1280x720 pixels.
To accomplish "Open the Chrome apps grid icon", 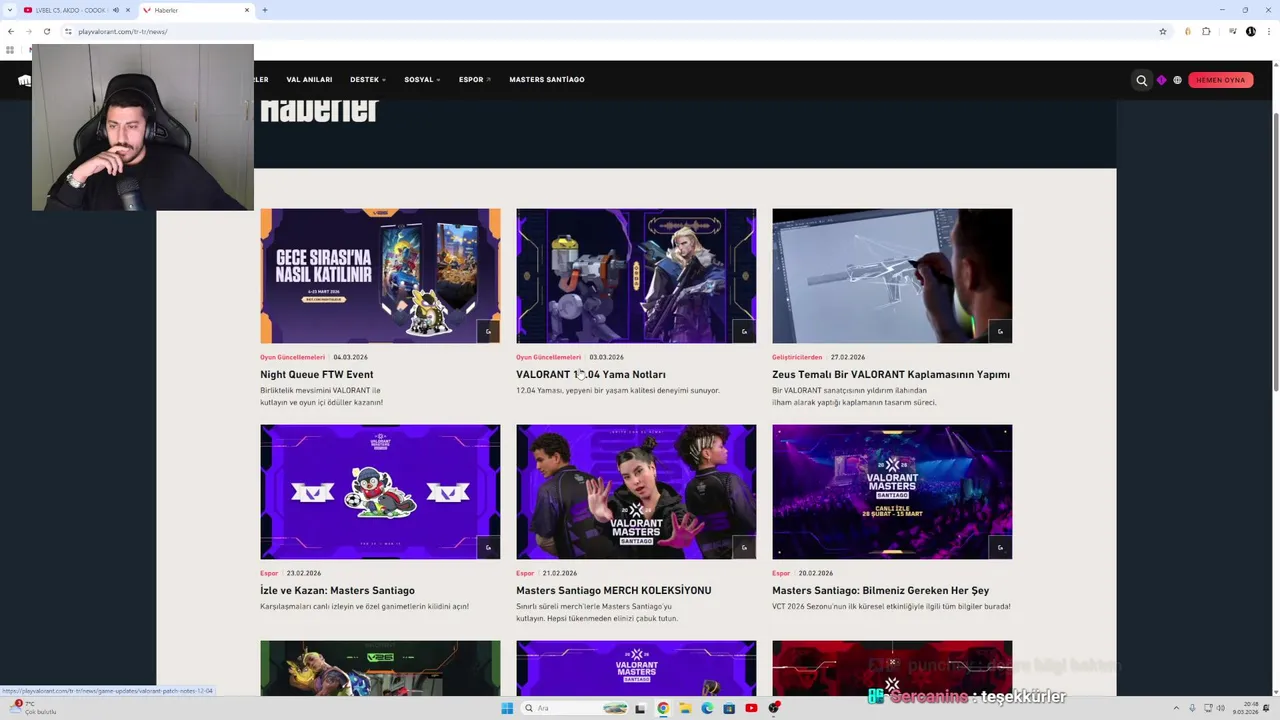I will point(10,50).
